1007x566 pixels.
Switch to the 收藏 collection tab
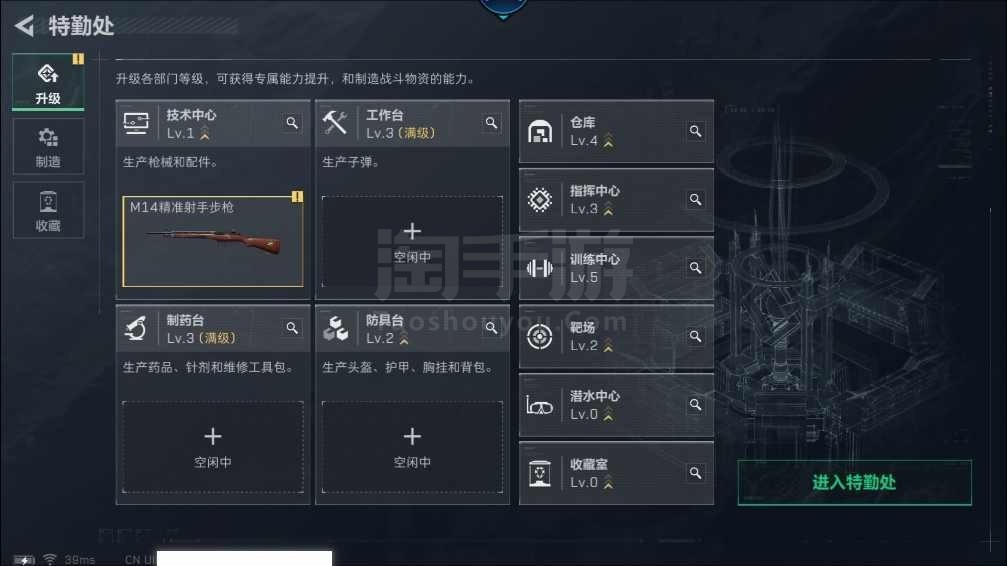tap(48, 210)
